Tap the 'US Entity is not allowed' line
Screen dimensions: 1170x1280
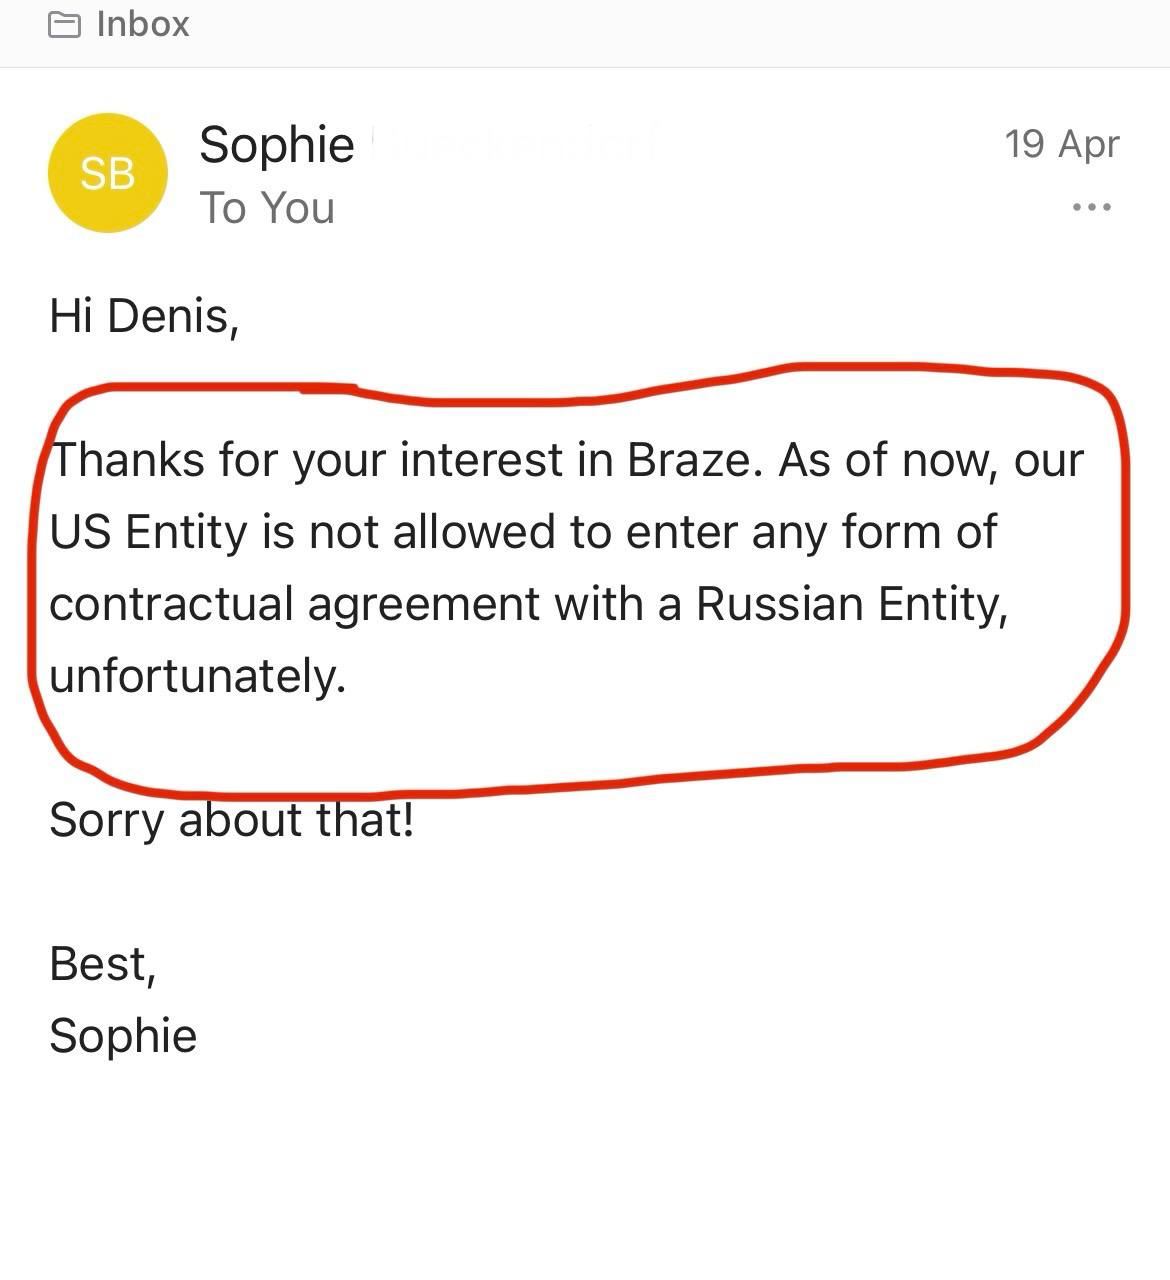click(x=306, y=532)
